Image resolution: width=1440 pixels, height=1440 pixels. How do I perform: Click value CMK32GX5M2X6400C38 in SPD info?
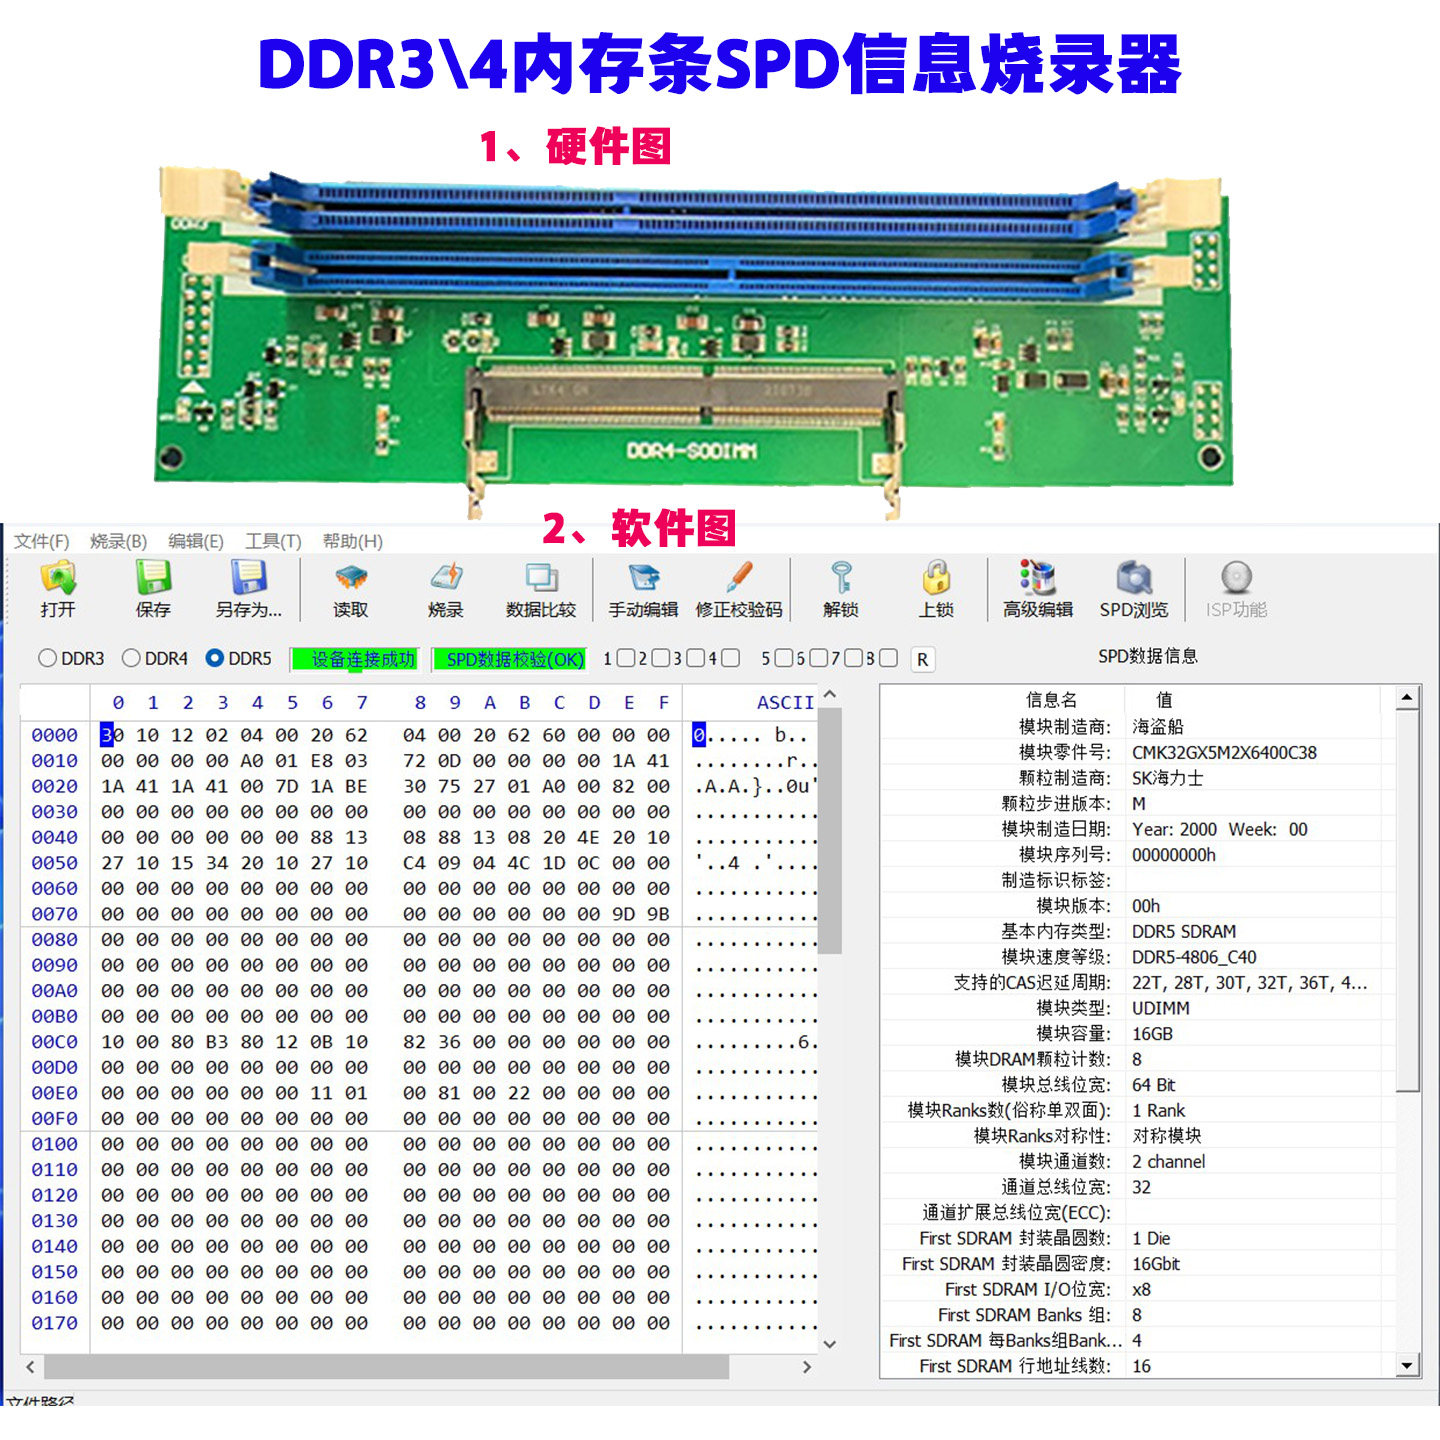pyautogui.click(x=1224, y=752)
